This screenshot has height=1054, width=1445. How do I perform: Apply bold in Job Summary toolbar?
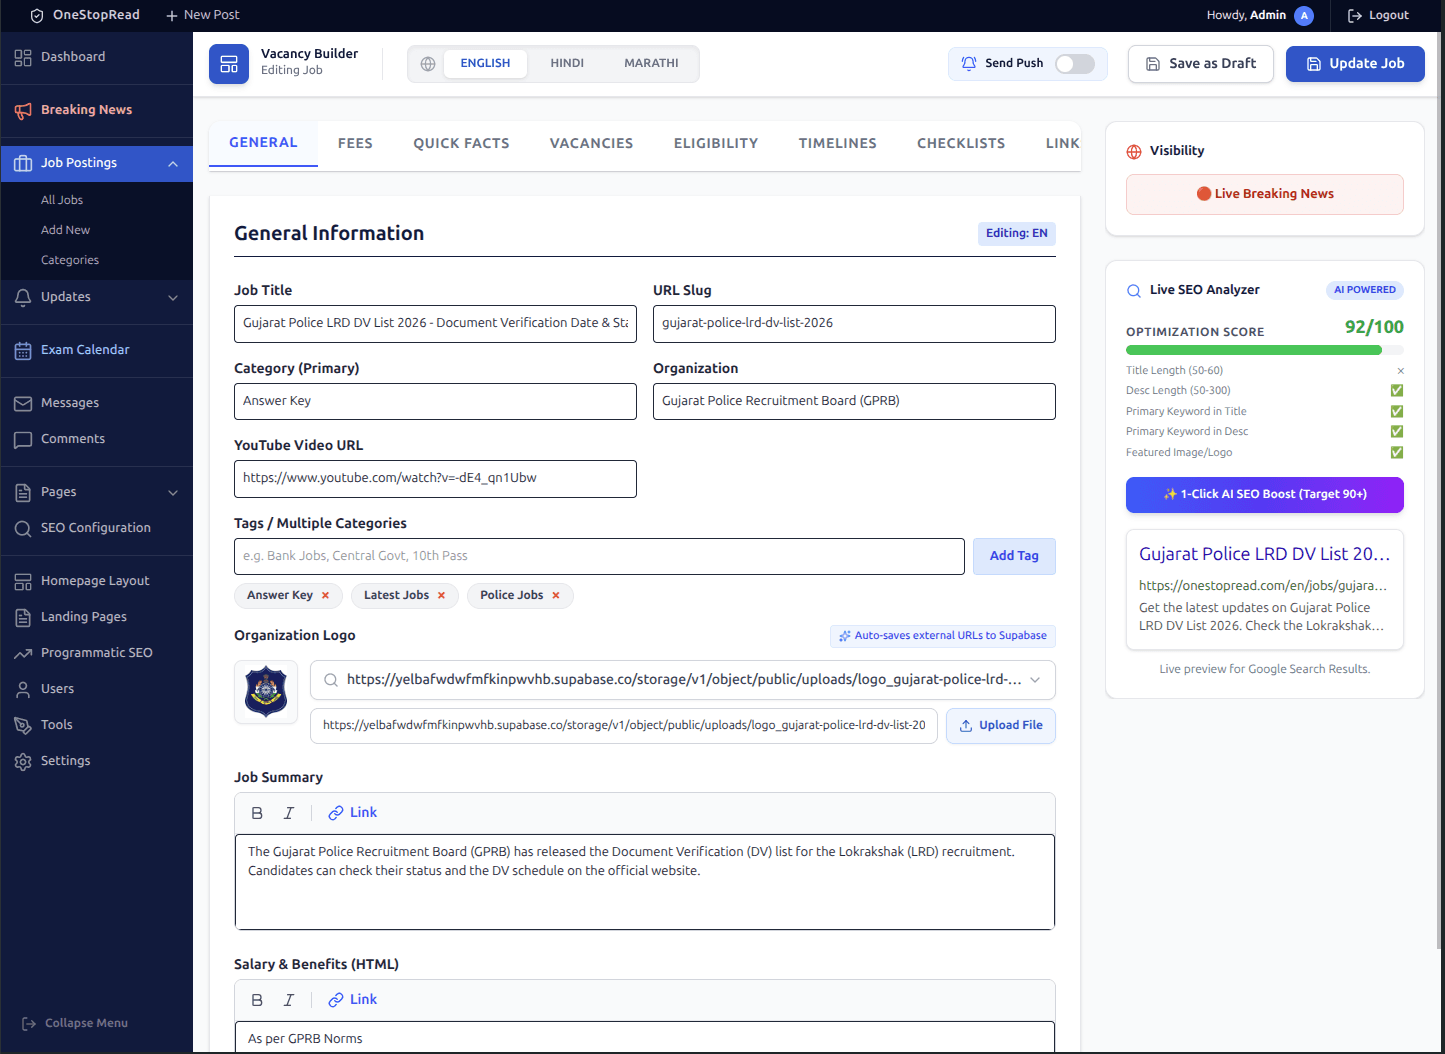tap(257, 813)
